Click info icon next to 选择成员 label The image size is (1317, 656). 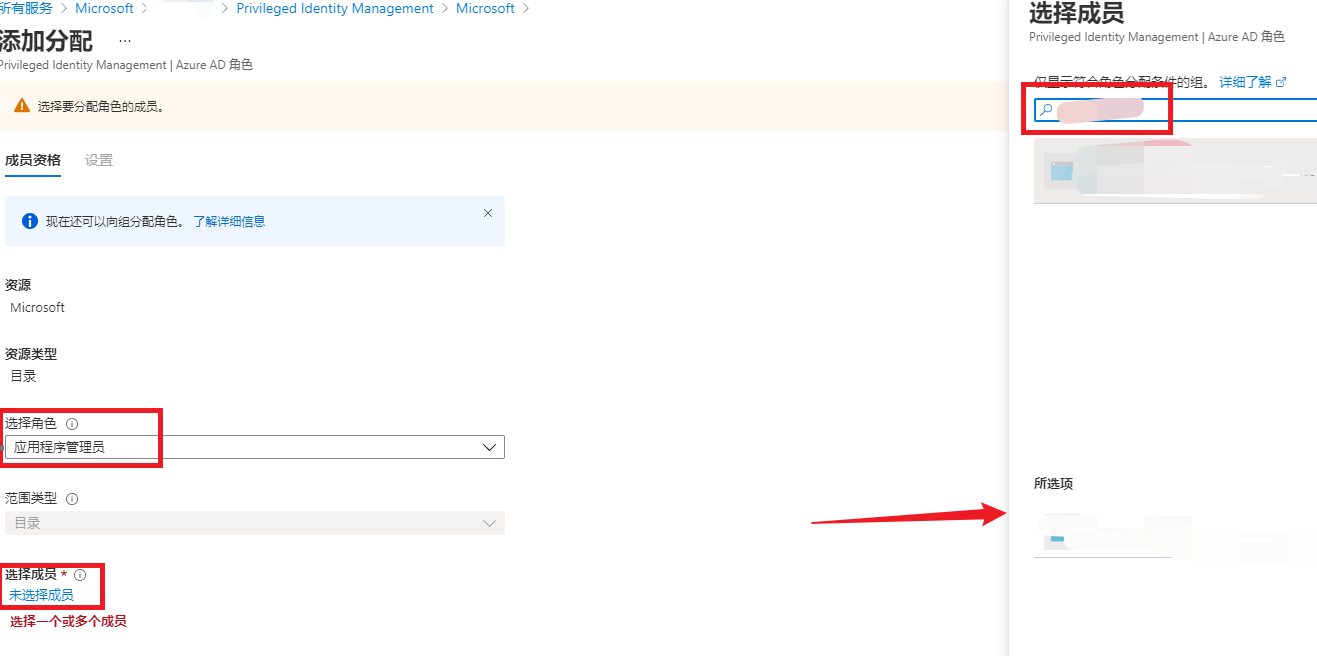pyautogui.click(x=80, y=575)
